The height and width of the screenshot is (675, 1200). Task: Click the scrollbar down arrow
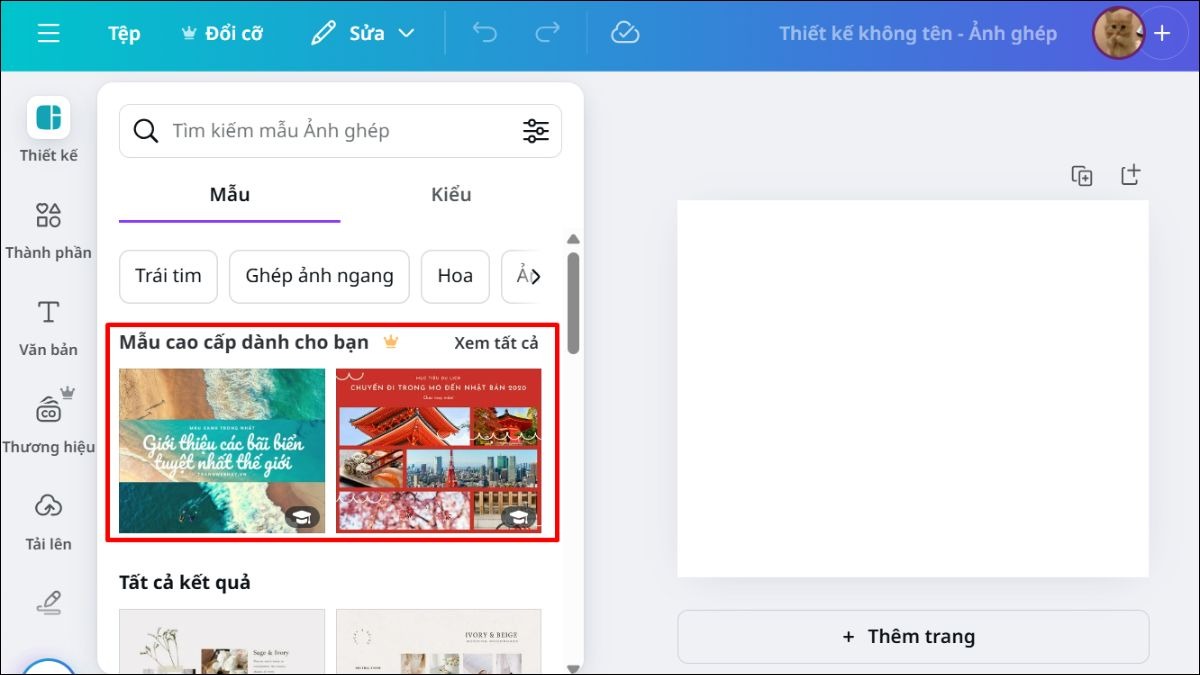click(573, 668)
